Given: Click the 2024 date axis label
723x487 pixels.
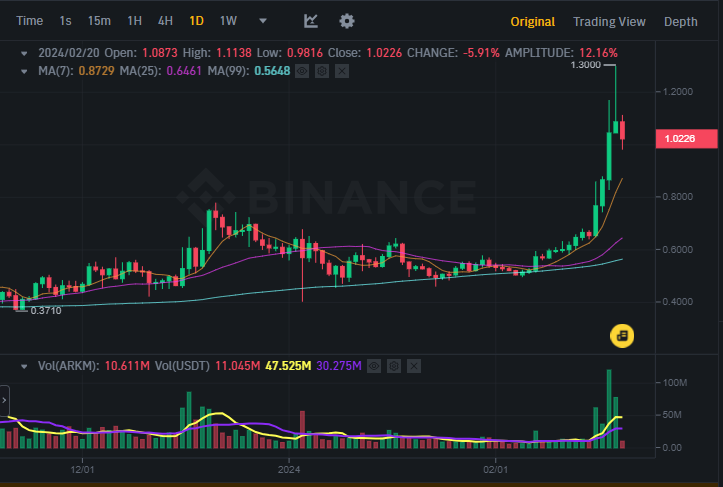Looking at the screenshot, I should click(x=289, y=470).
